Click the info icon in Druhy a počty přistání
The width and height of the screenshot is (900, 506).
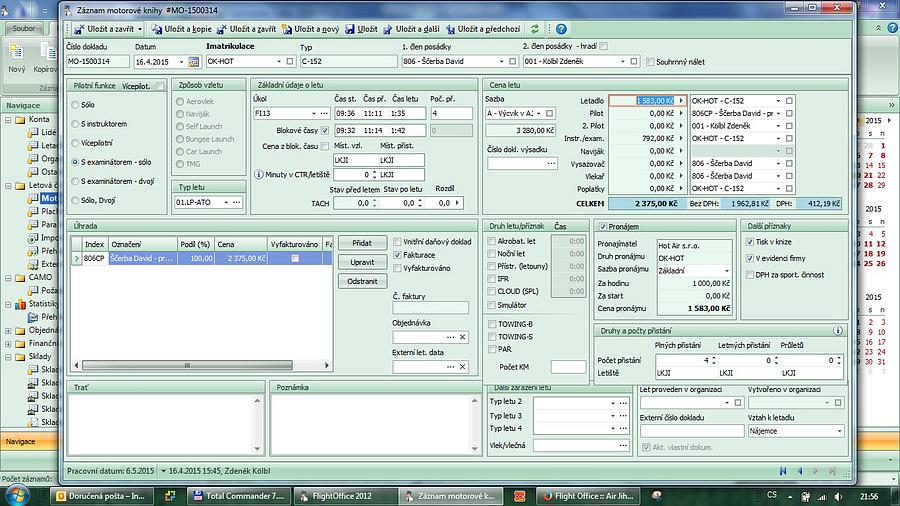click(837, 330)
